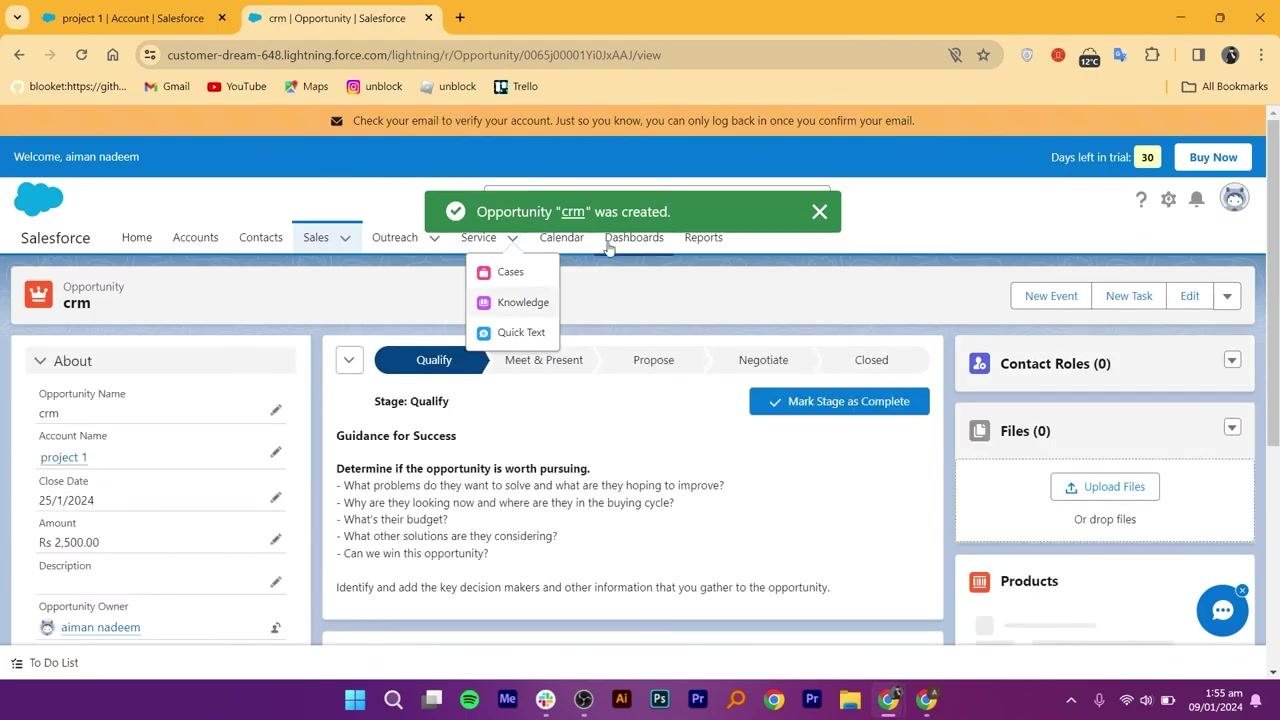Switch to project 1 Account browser tab

132,18
